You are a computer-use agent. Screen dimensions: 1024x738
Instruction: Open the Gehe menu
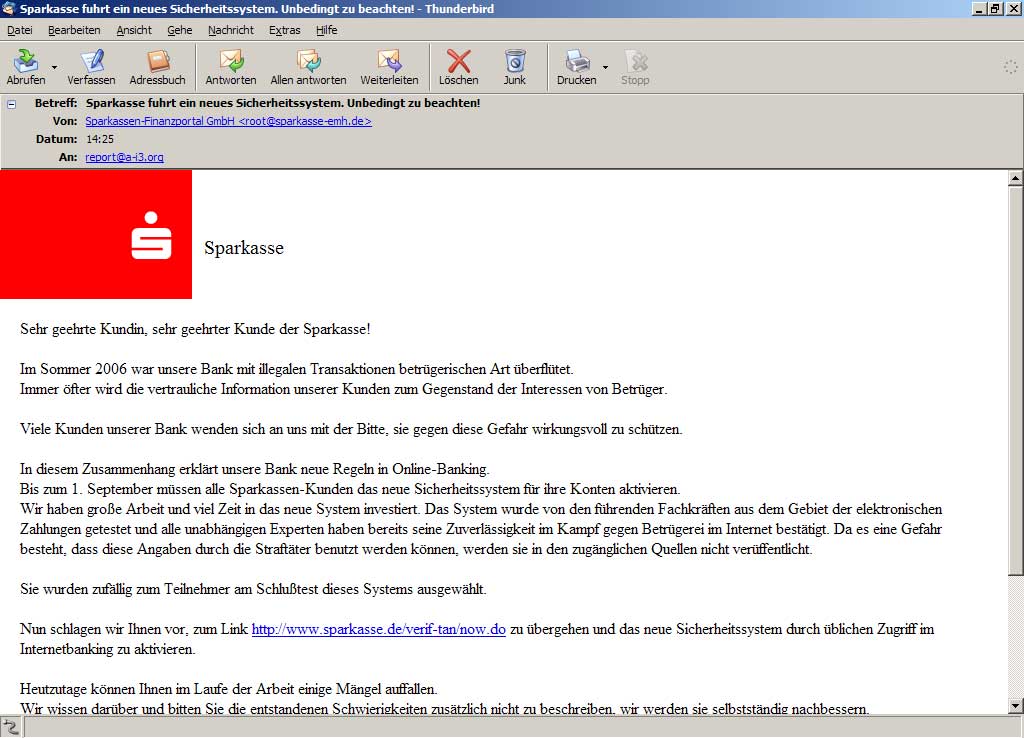point(180,30)
